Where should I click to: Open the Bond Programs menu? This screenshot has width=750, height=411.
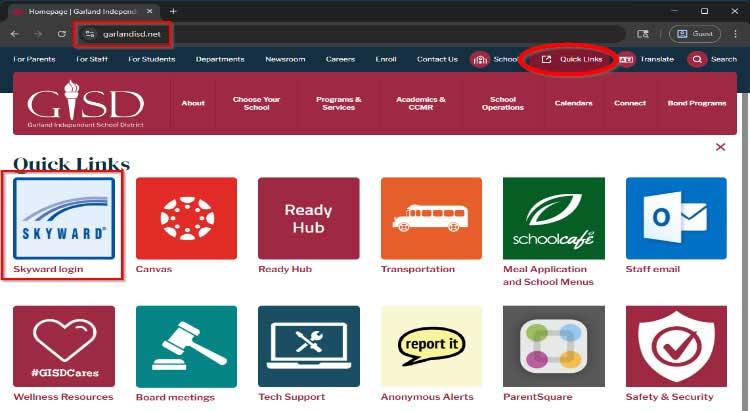(x=697, y=103)
